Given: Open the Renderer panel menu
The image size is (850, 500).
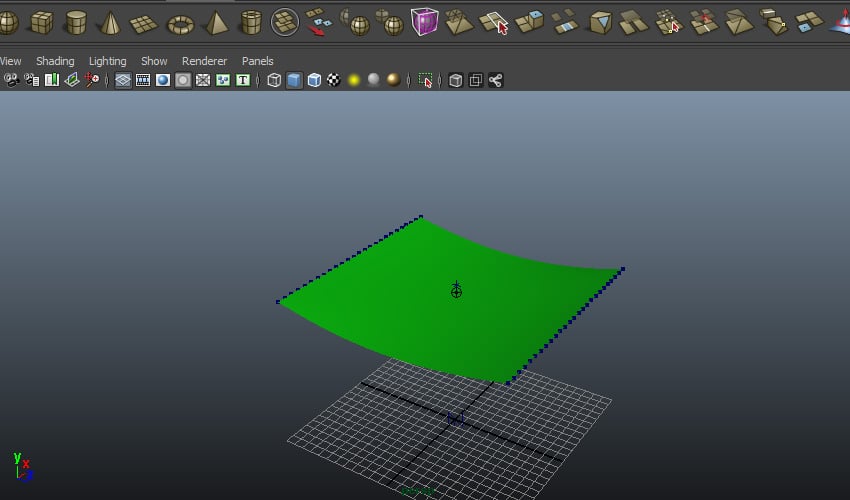Looking at the screenshot, I should pyautogui.click(x=204, y=61).
